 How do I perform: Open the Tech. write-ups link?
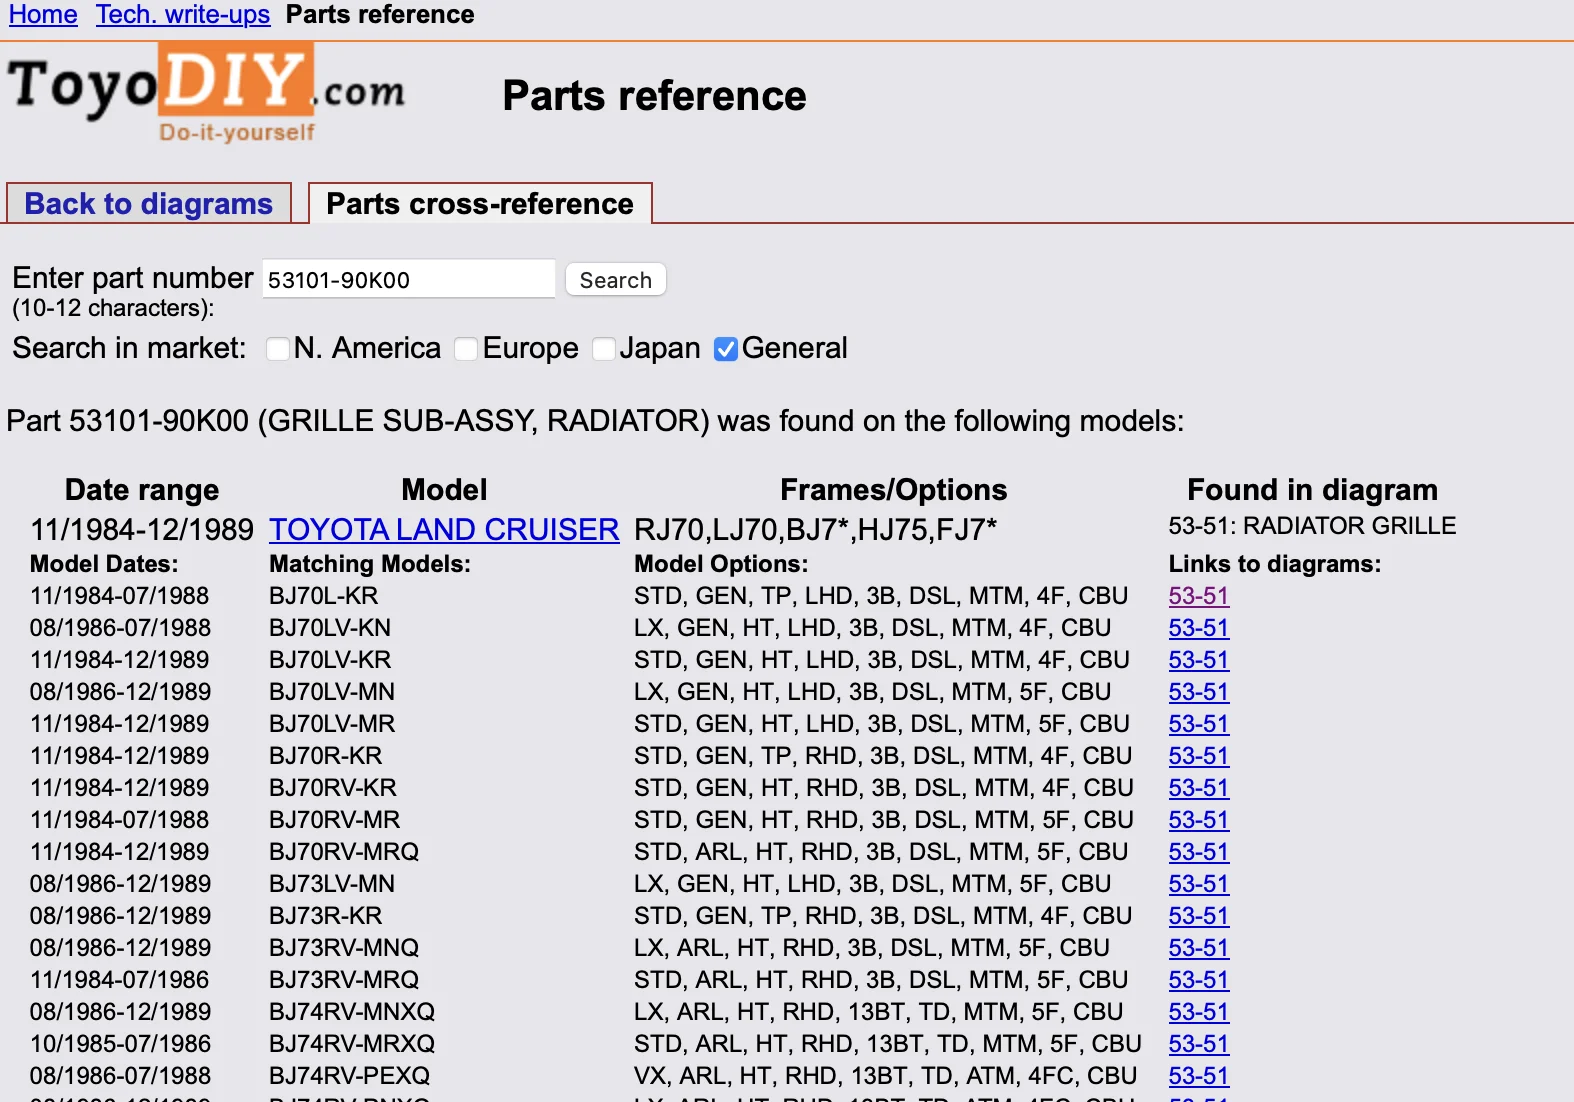[x=183, y=15]
